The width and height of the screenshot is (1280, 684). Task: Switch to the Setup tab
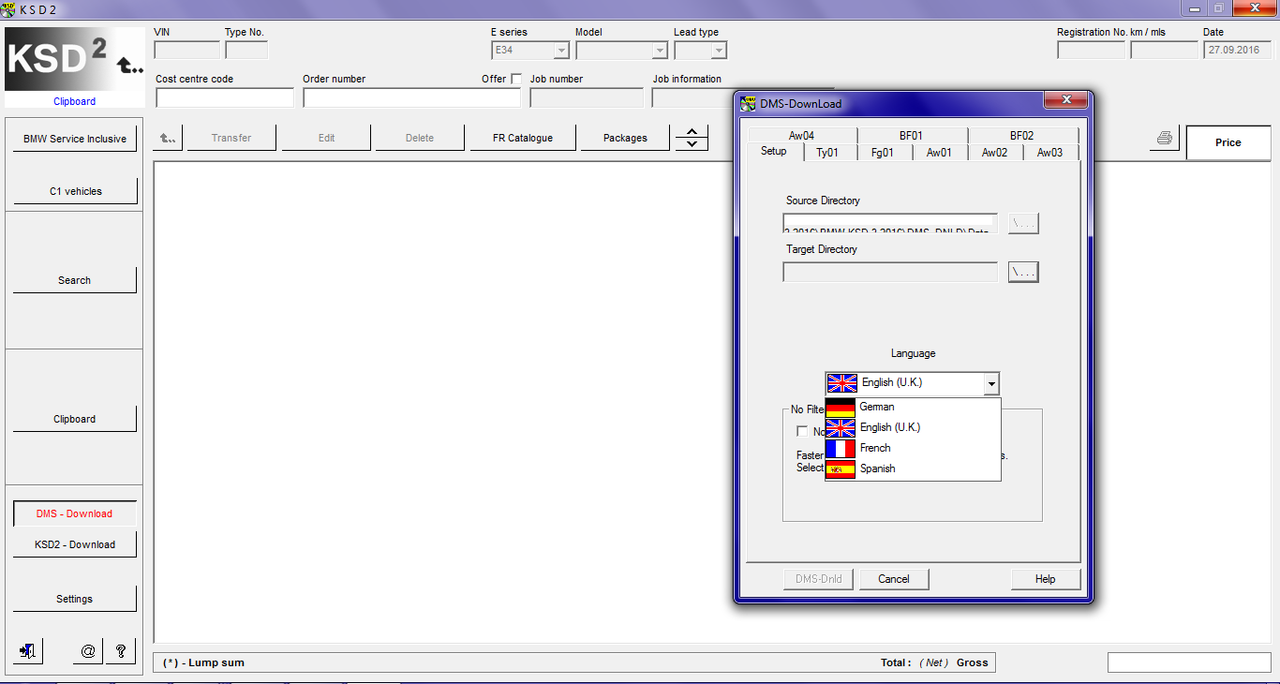774,151
